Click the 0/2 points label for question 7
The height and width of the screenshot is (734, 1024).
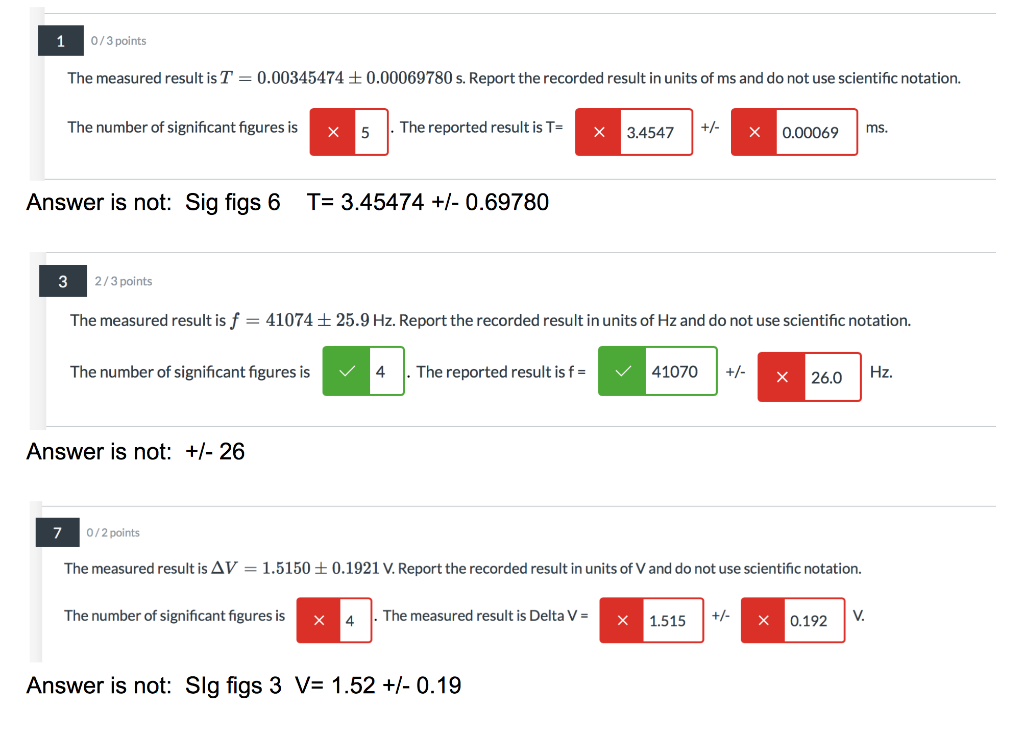point(114,533)
